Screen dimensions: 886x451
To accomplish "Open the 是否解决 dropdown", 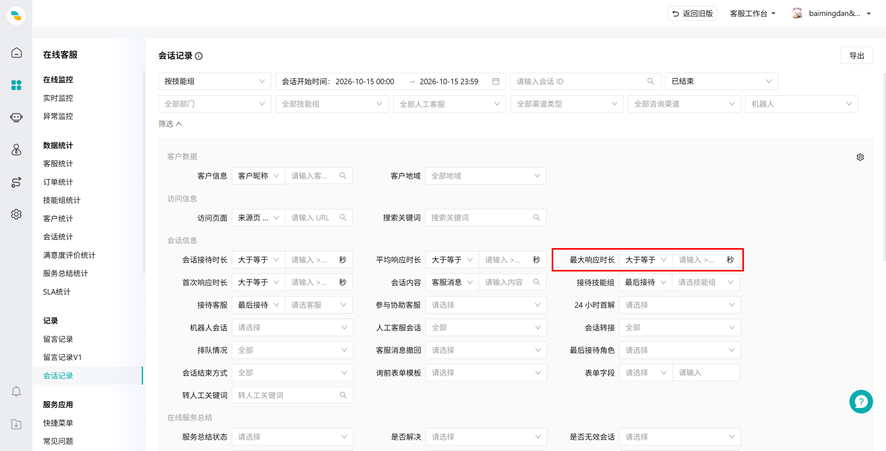I will pos(486,437).
